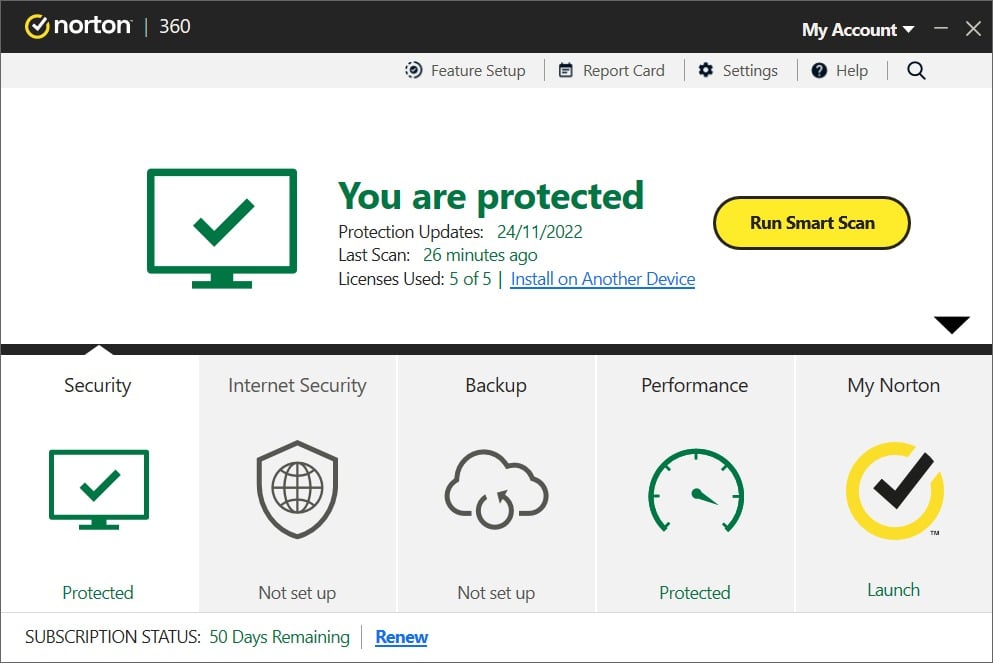This screenshot has height=663, width=993.
Task: Switch to the Backup tab title
Action: (496, 385)
